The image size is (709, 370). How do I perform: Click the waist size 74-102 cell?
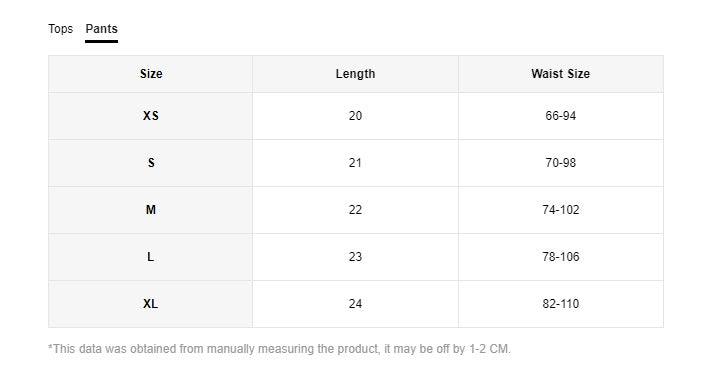click(x=561, y=210)
